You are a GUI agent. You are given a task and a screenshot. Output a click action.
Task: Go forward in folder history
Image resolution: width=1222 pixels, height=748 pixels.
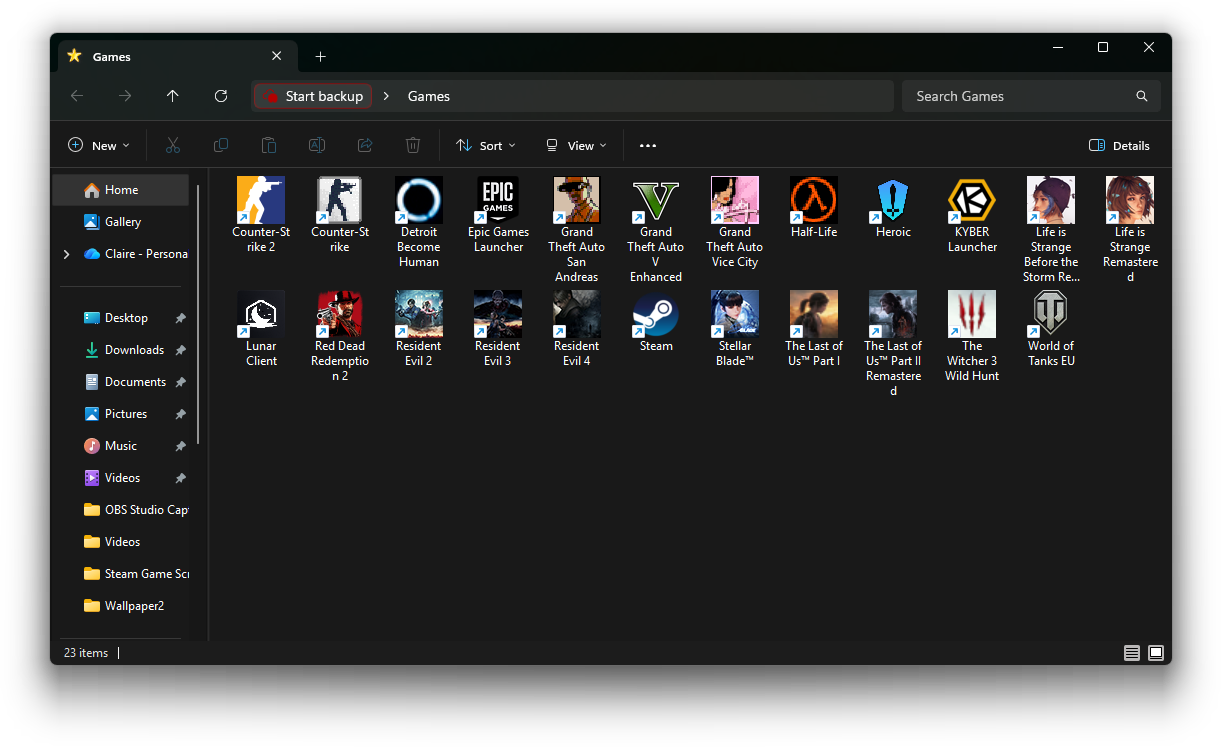click(x=125, y=96)
